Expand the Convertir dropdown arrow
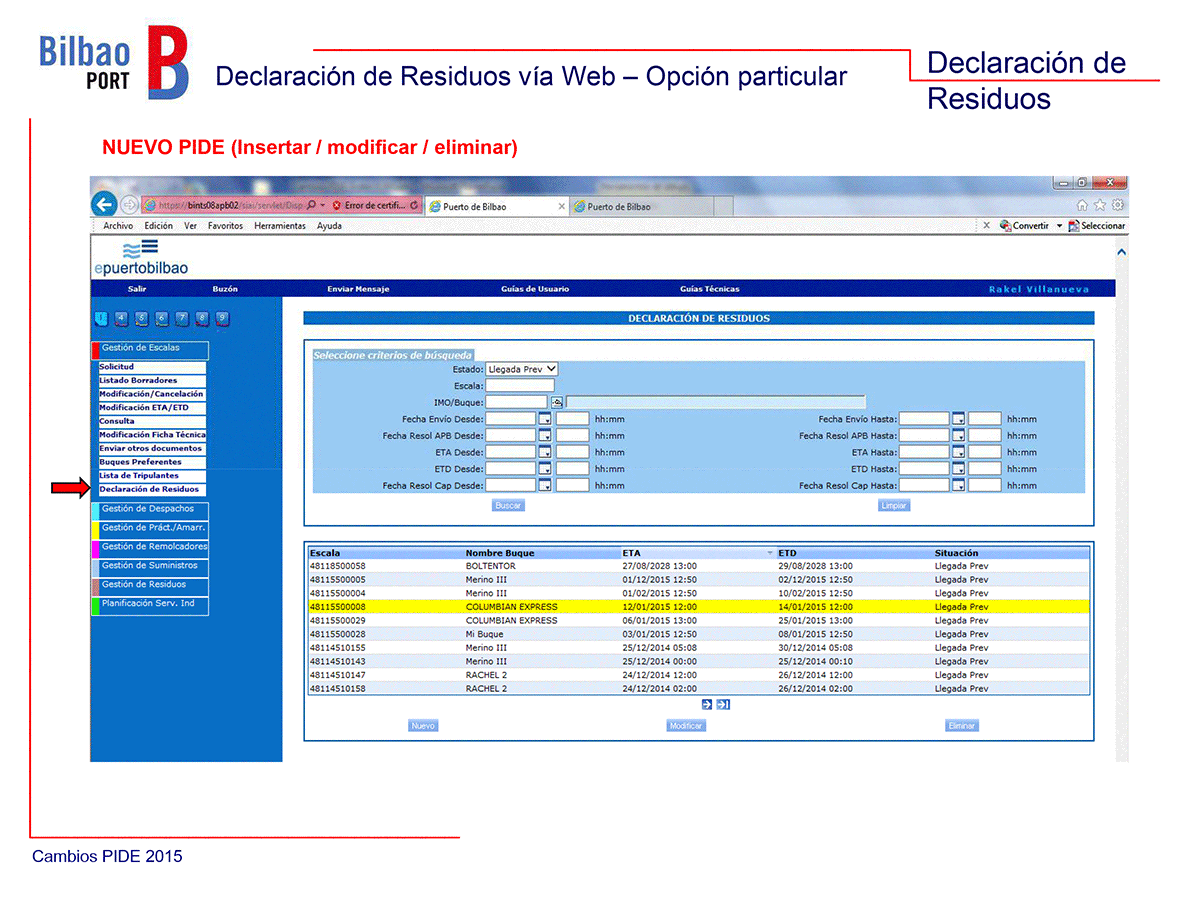Image resolution: width=1200 pixels, height=900 pixels. (1059, 226)
